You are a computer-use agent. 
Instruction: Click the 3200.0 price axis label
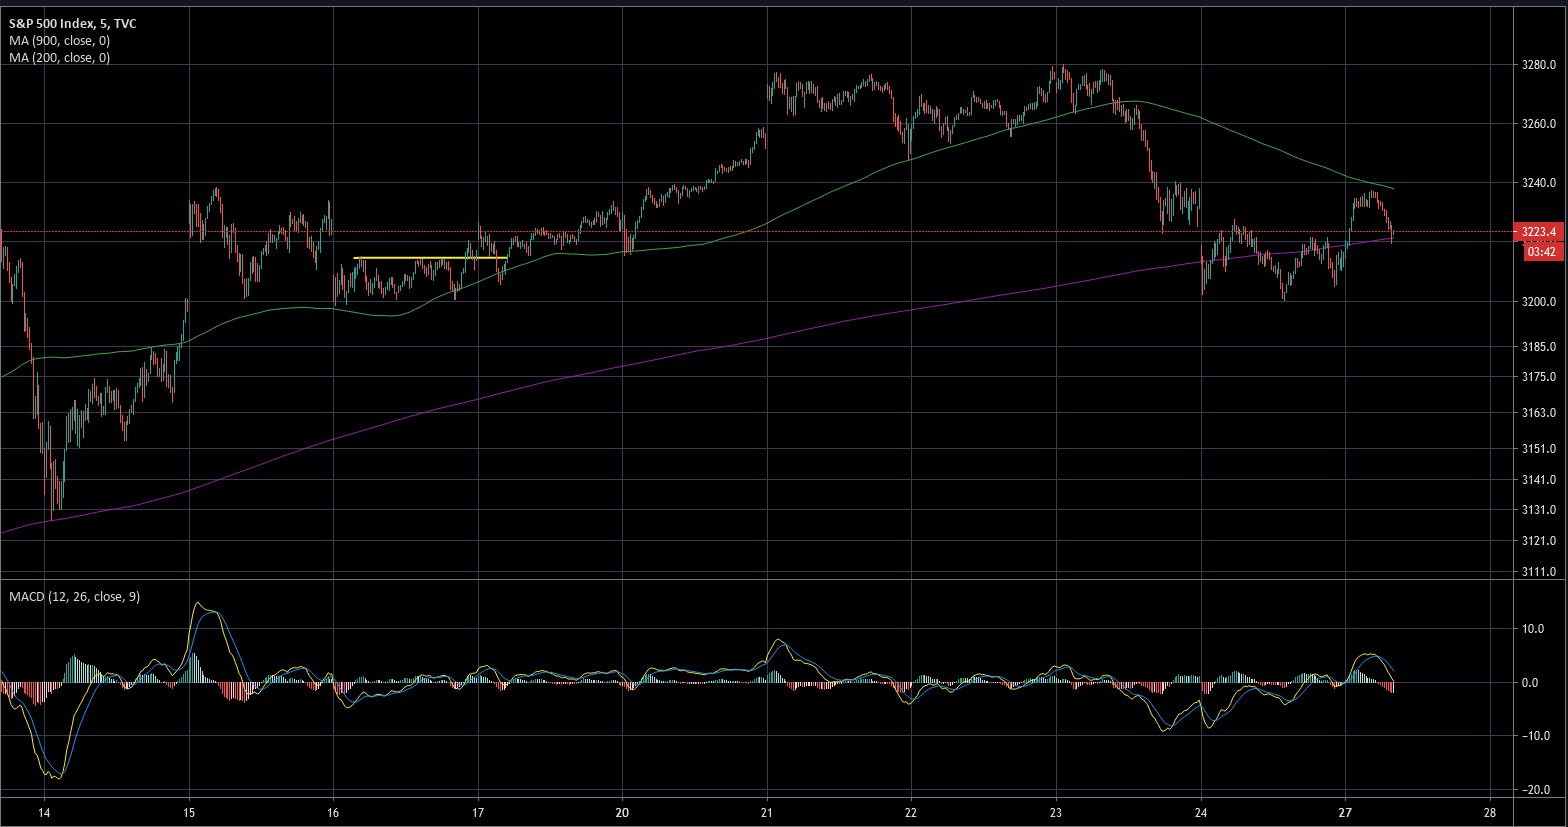coord(1539,302)
